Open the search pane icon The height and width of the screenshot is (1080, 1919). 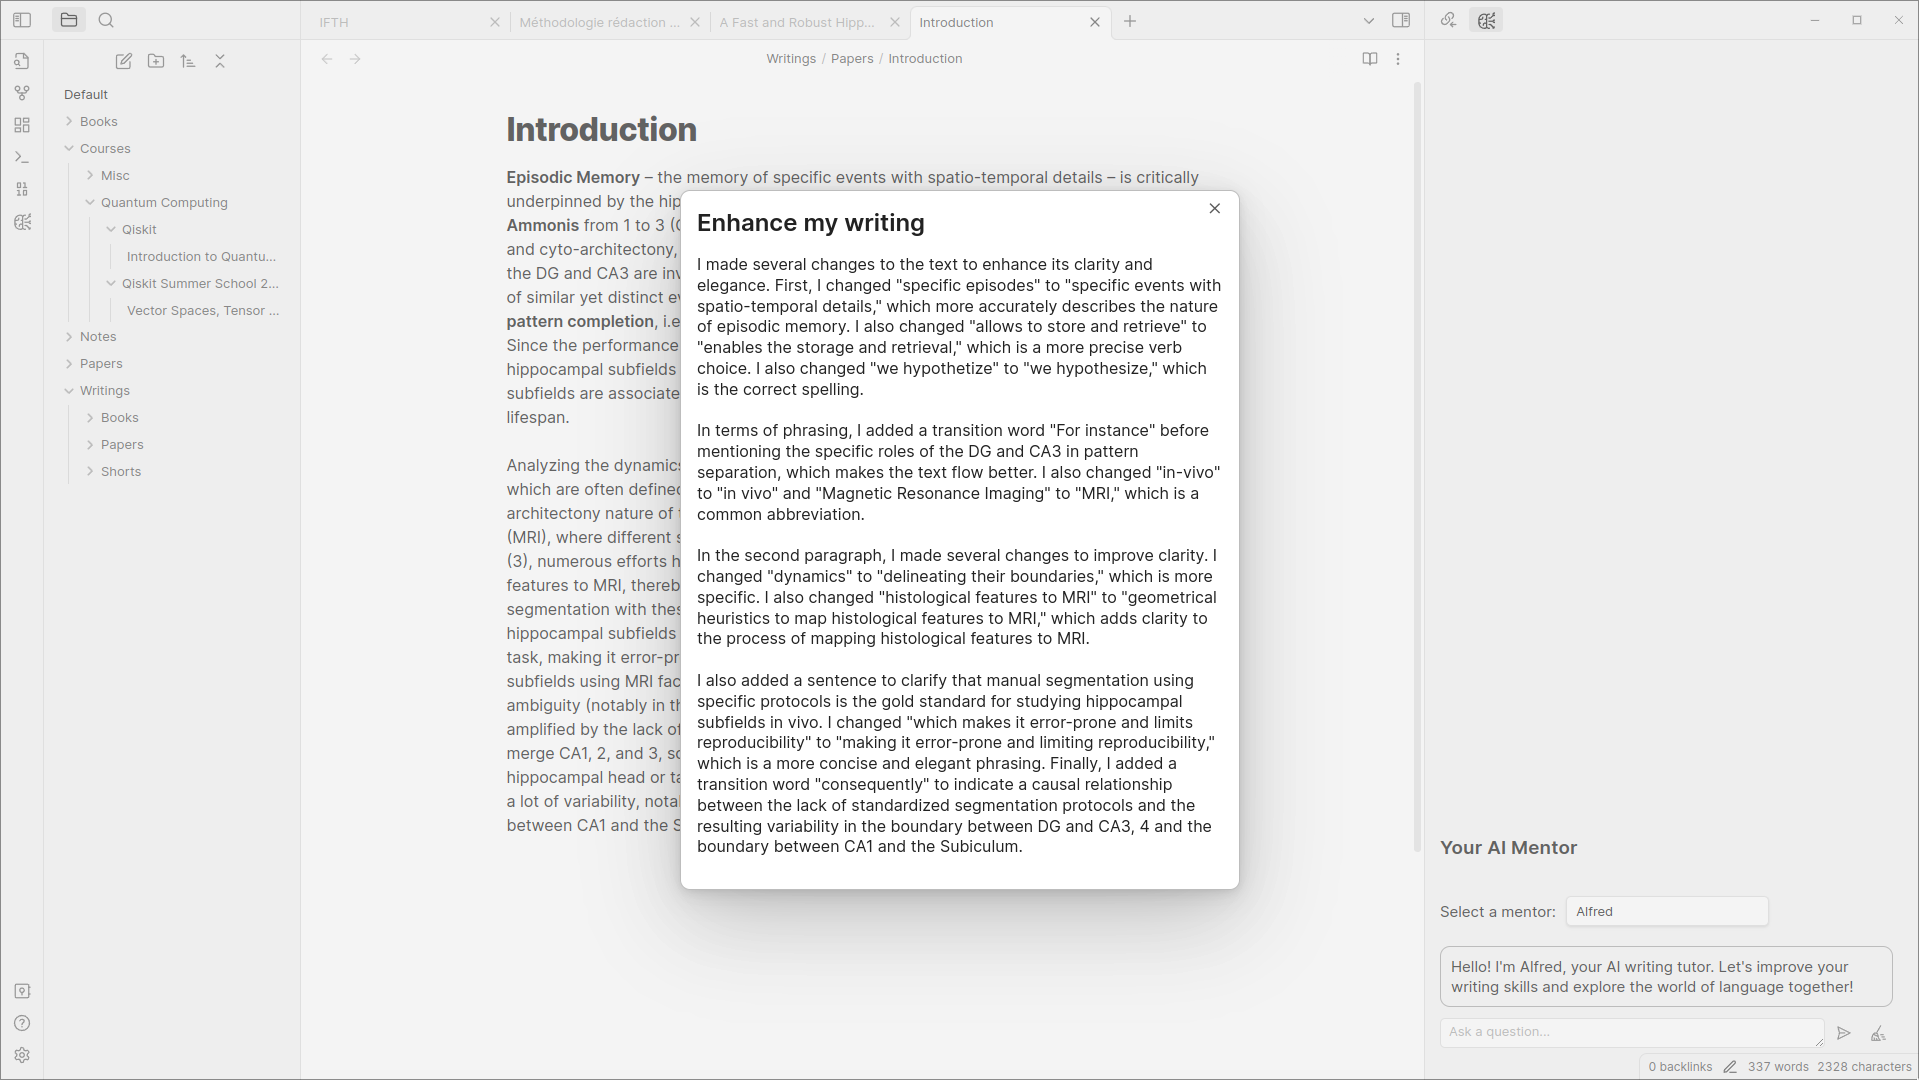pos(107,20)
